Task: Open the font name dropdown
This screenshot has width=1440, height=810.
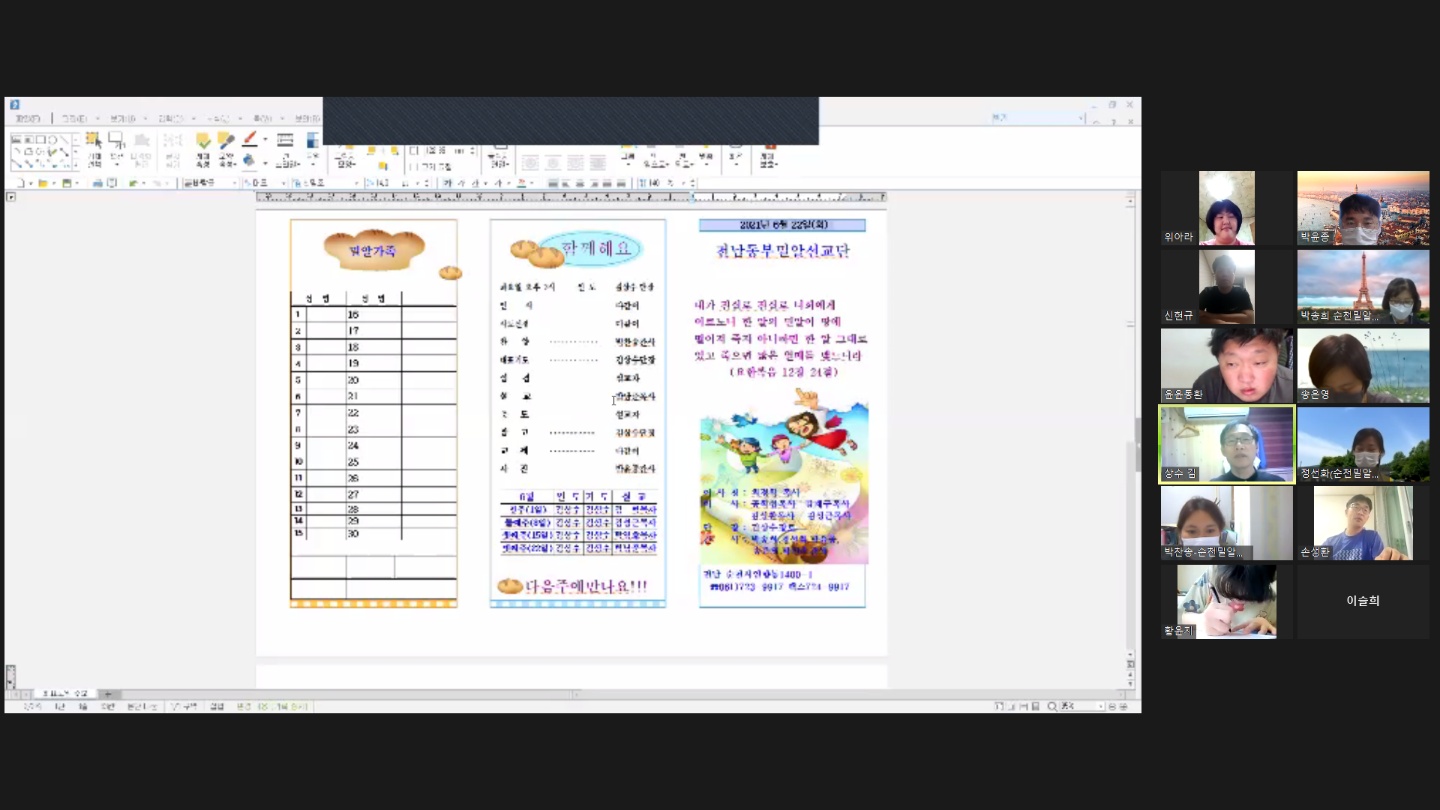Action: 326,183
